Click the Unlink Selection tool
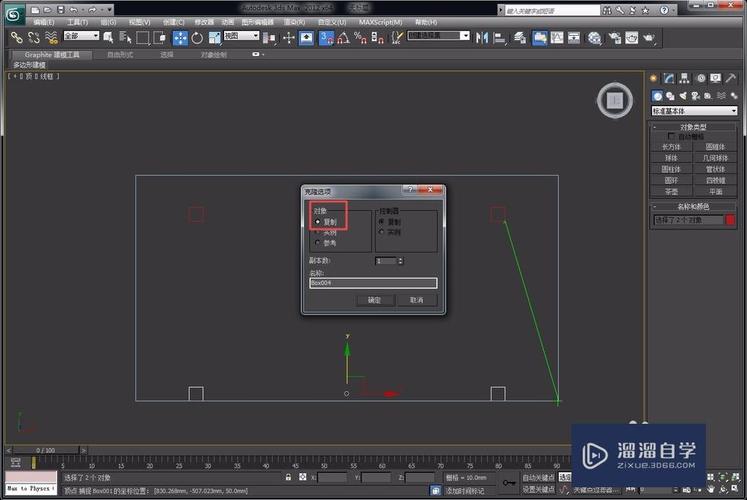The width and height of the screenshot is (747, 500). (x=34, y=38)
